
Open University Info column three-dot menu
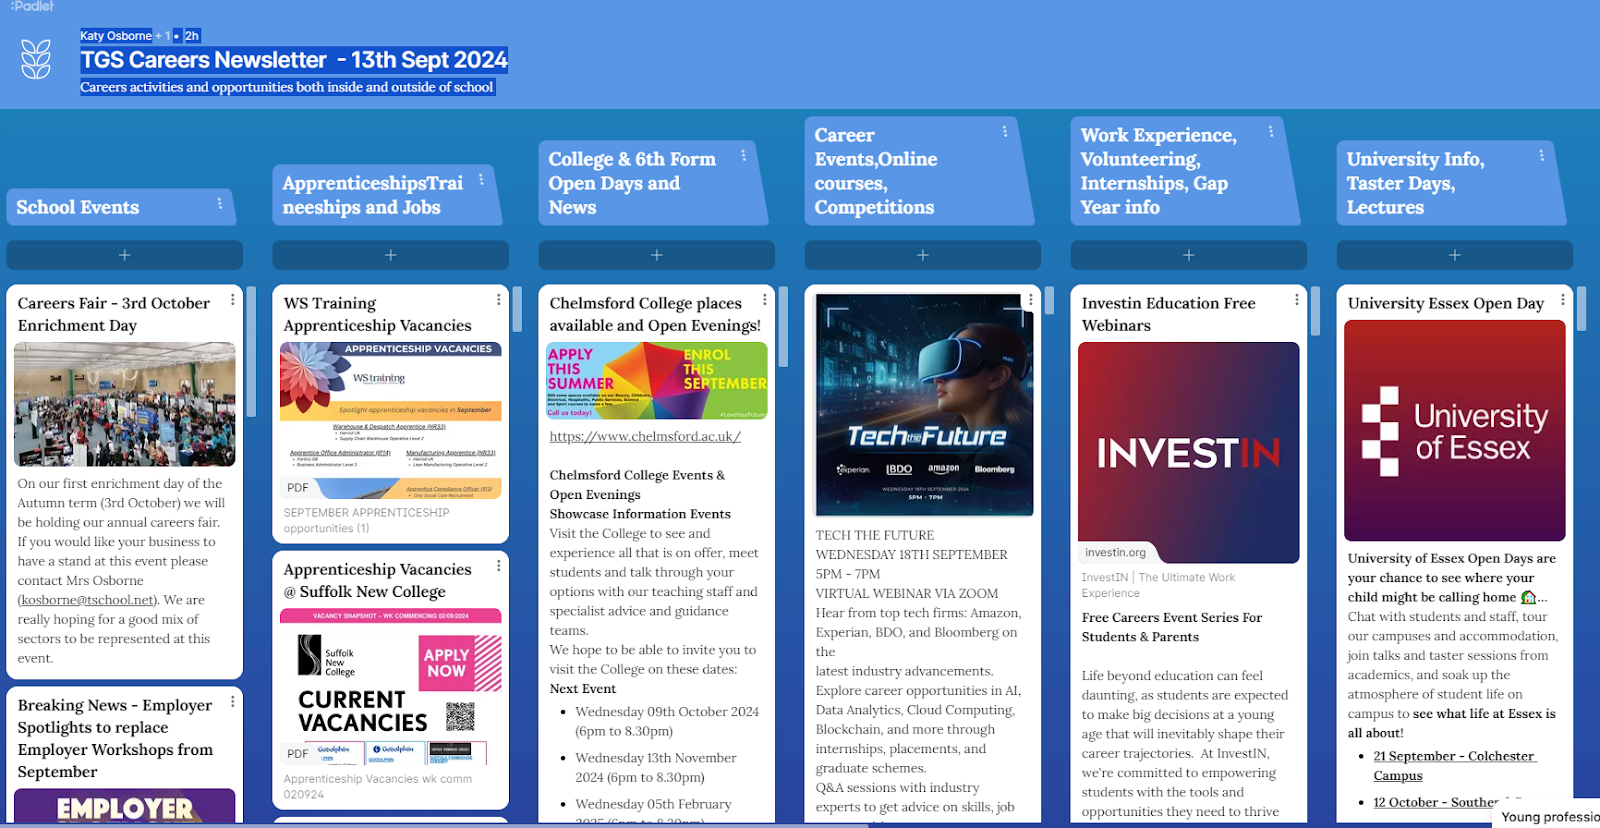coord(1541,155)
